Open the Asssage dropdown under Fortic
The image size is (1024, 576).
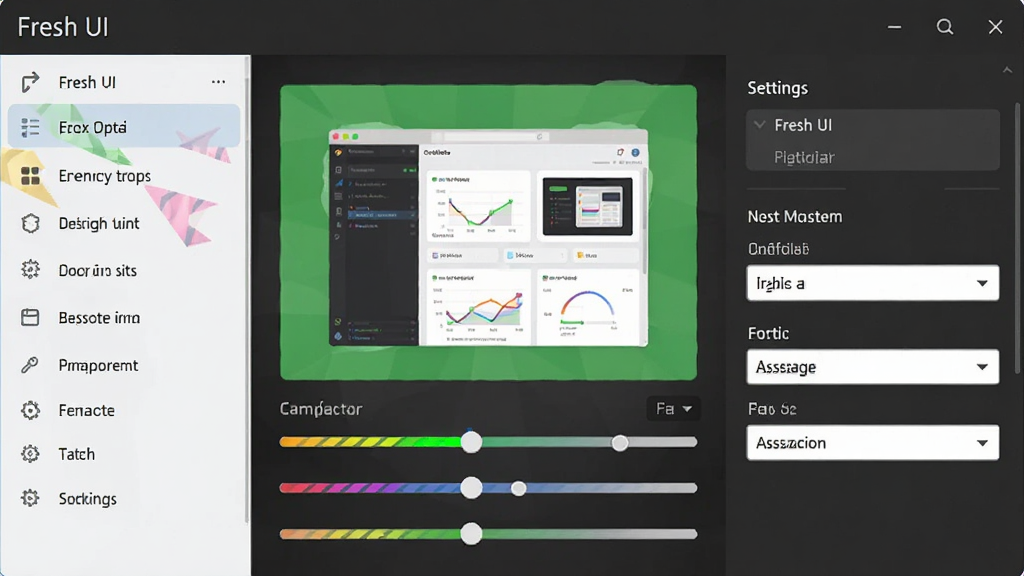click(872, 366)
